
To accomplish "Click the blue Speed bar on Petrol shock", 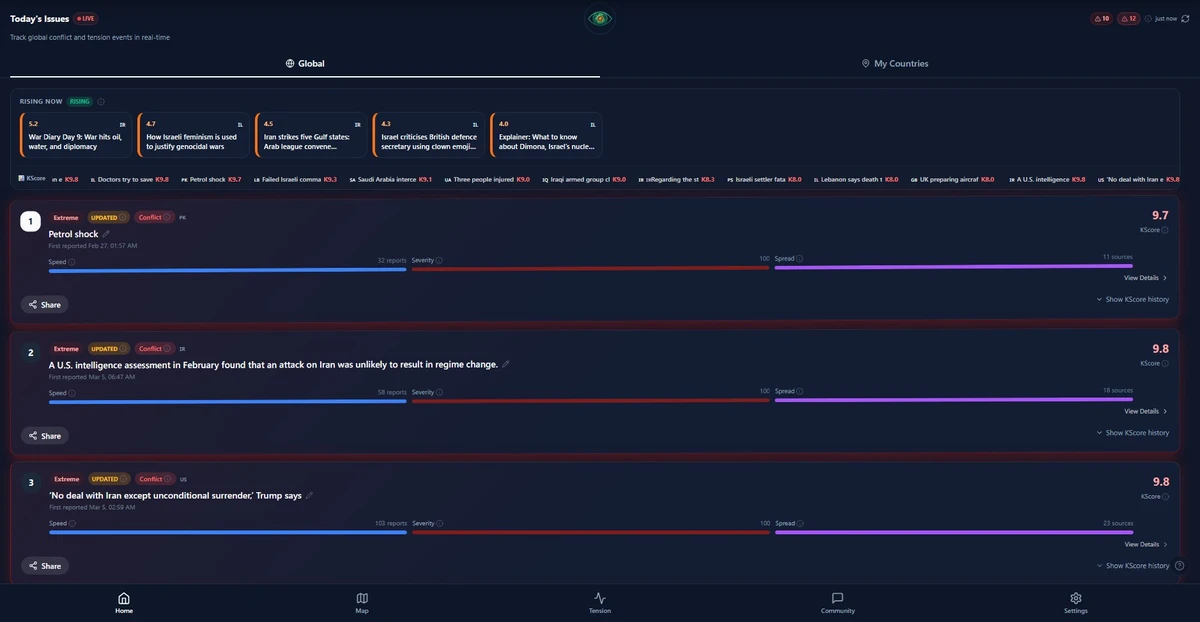I will (x=228, y=268).
